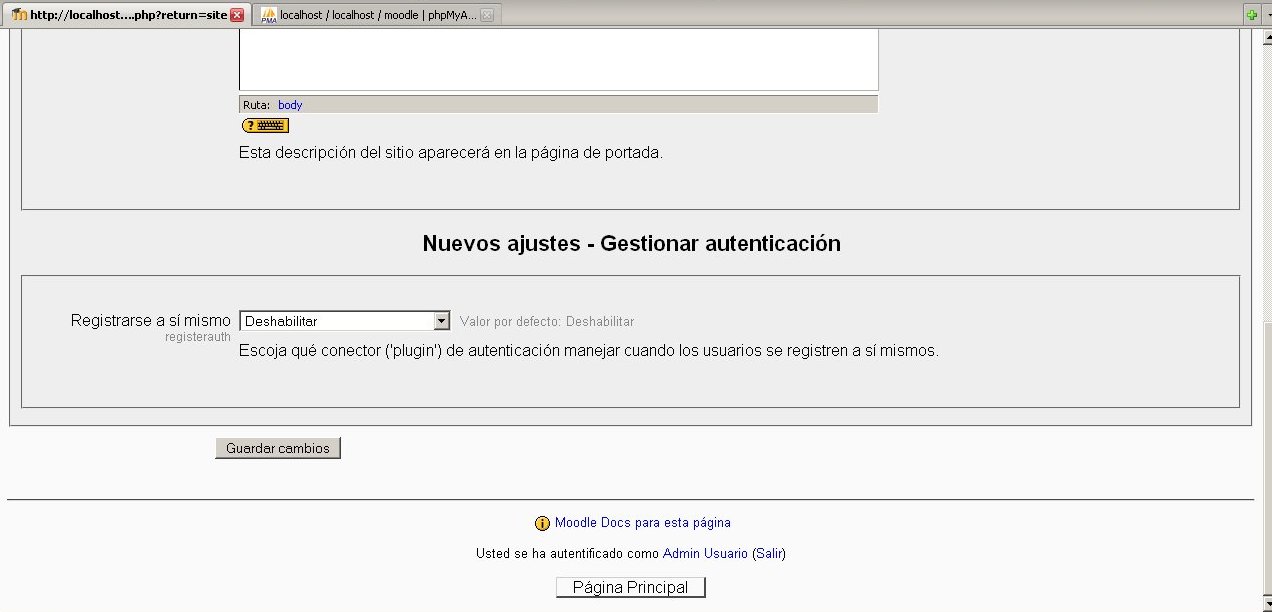Image resolution: width=1272 pixels, height=612 pixels.
Task: Open the Admin Usuario profile link
Action: click(x=704, y=553)
